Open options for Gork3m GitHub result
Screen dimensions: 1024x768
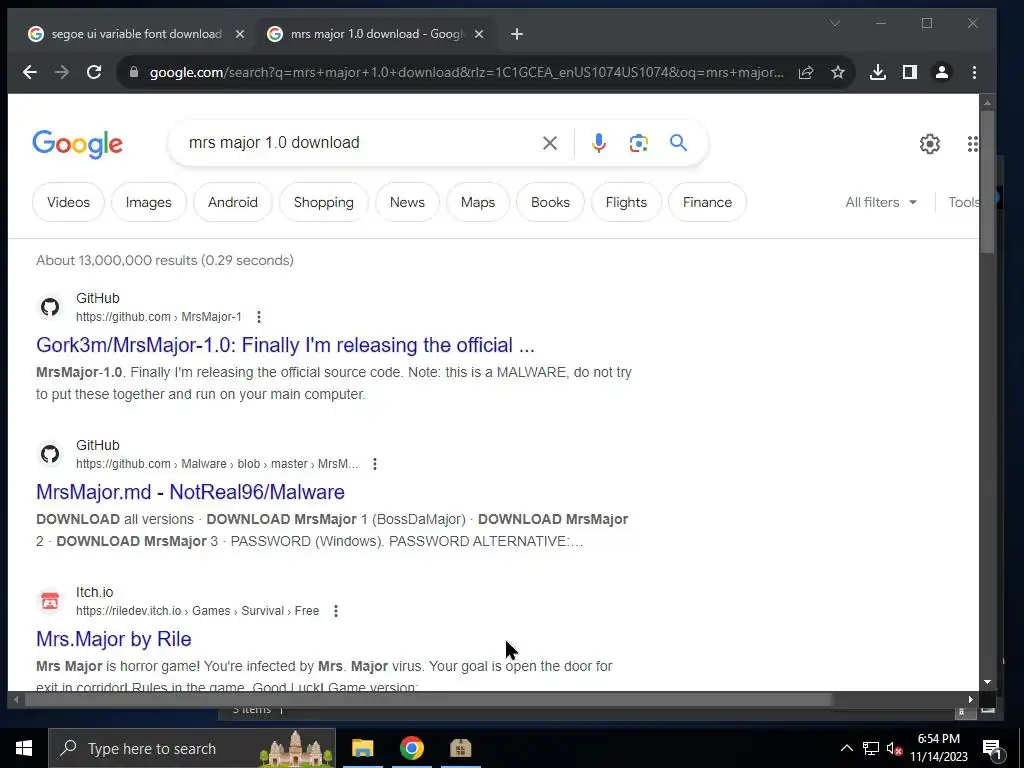259,317
